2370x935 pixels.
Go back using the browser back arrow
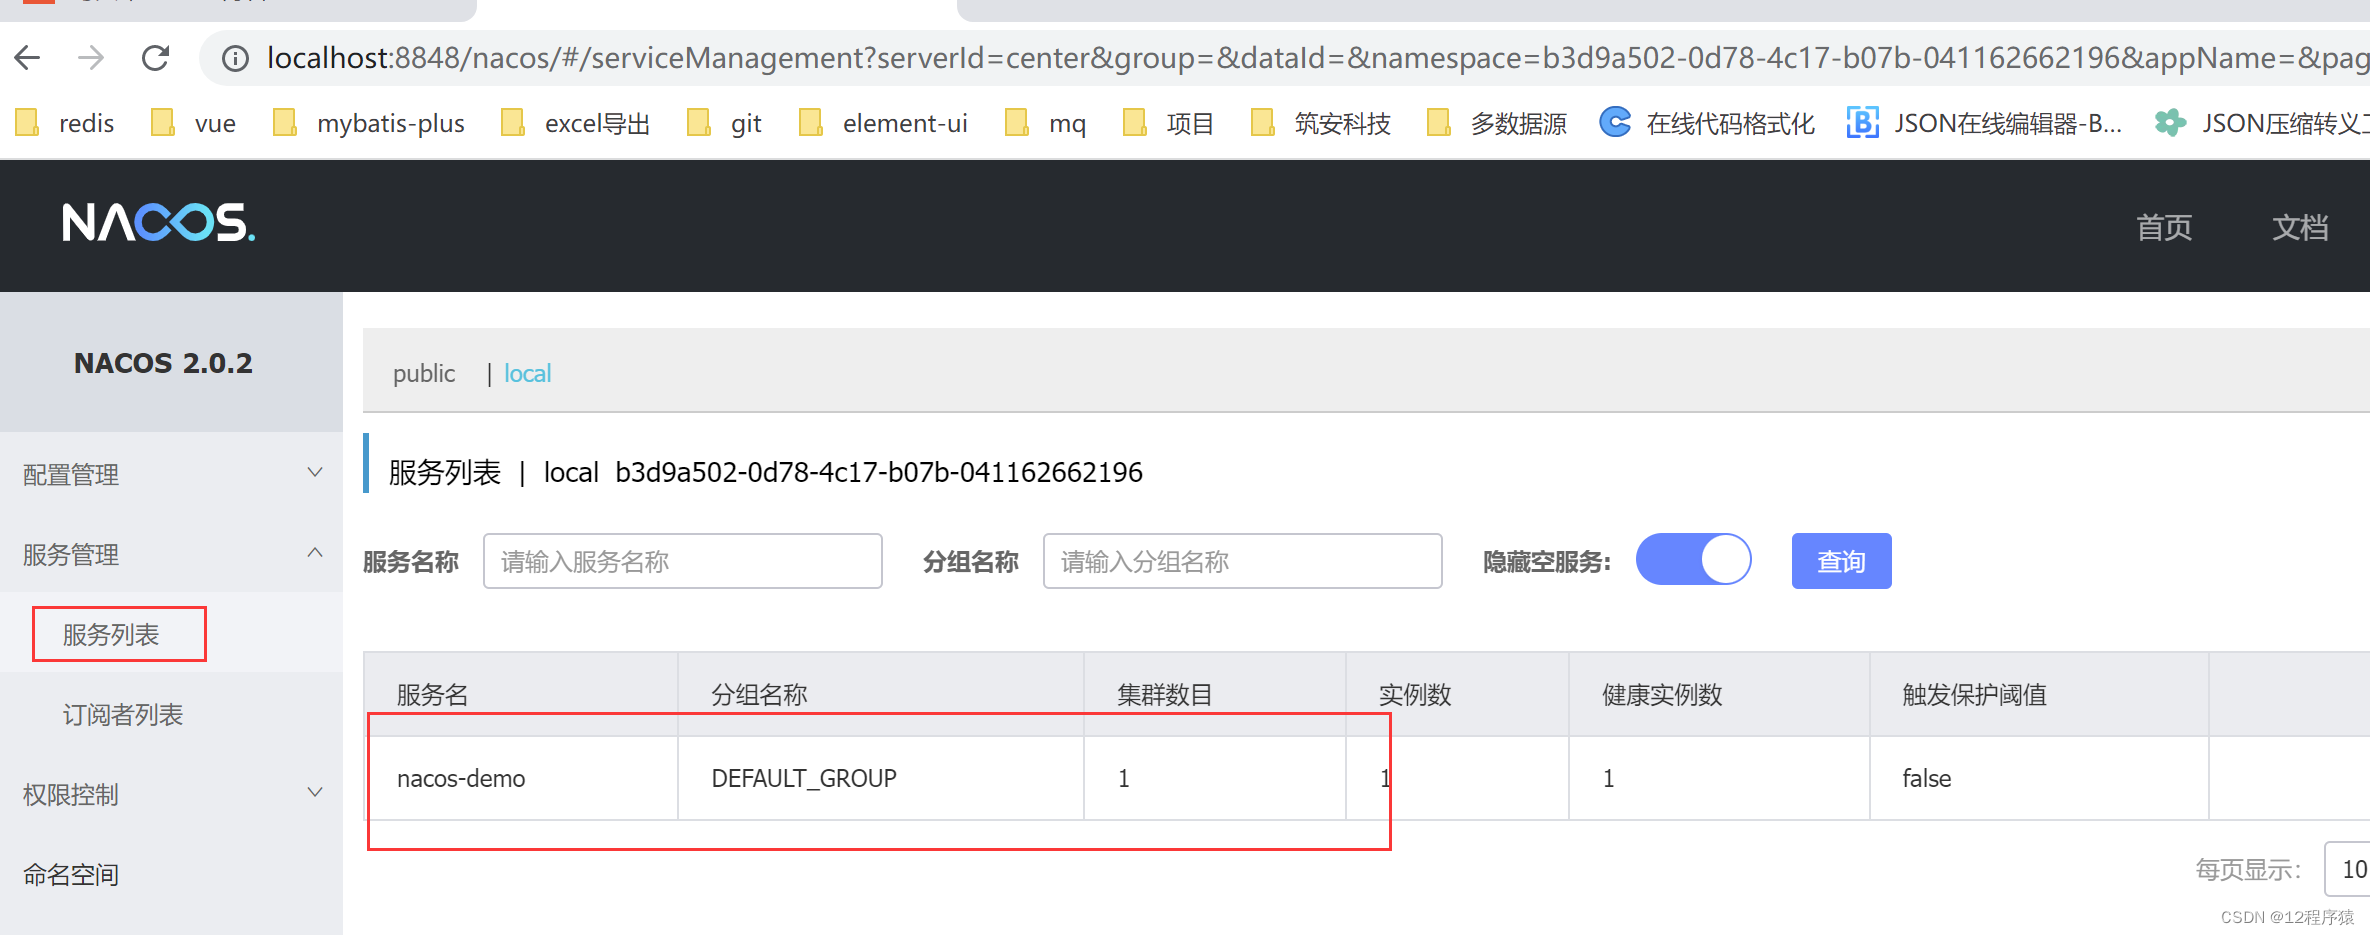coord(28,58)
